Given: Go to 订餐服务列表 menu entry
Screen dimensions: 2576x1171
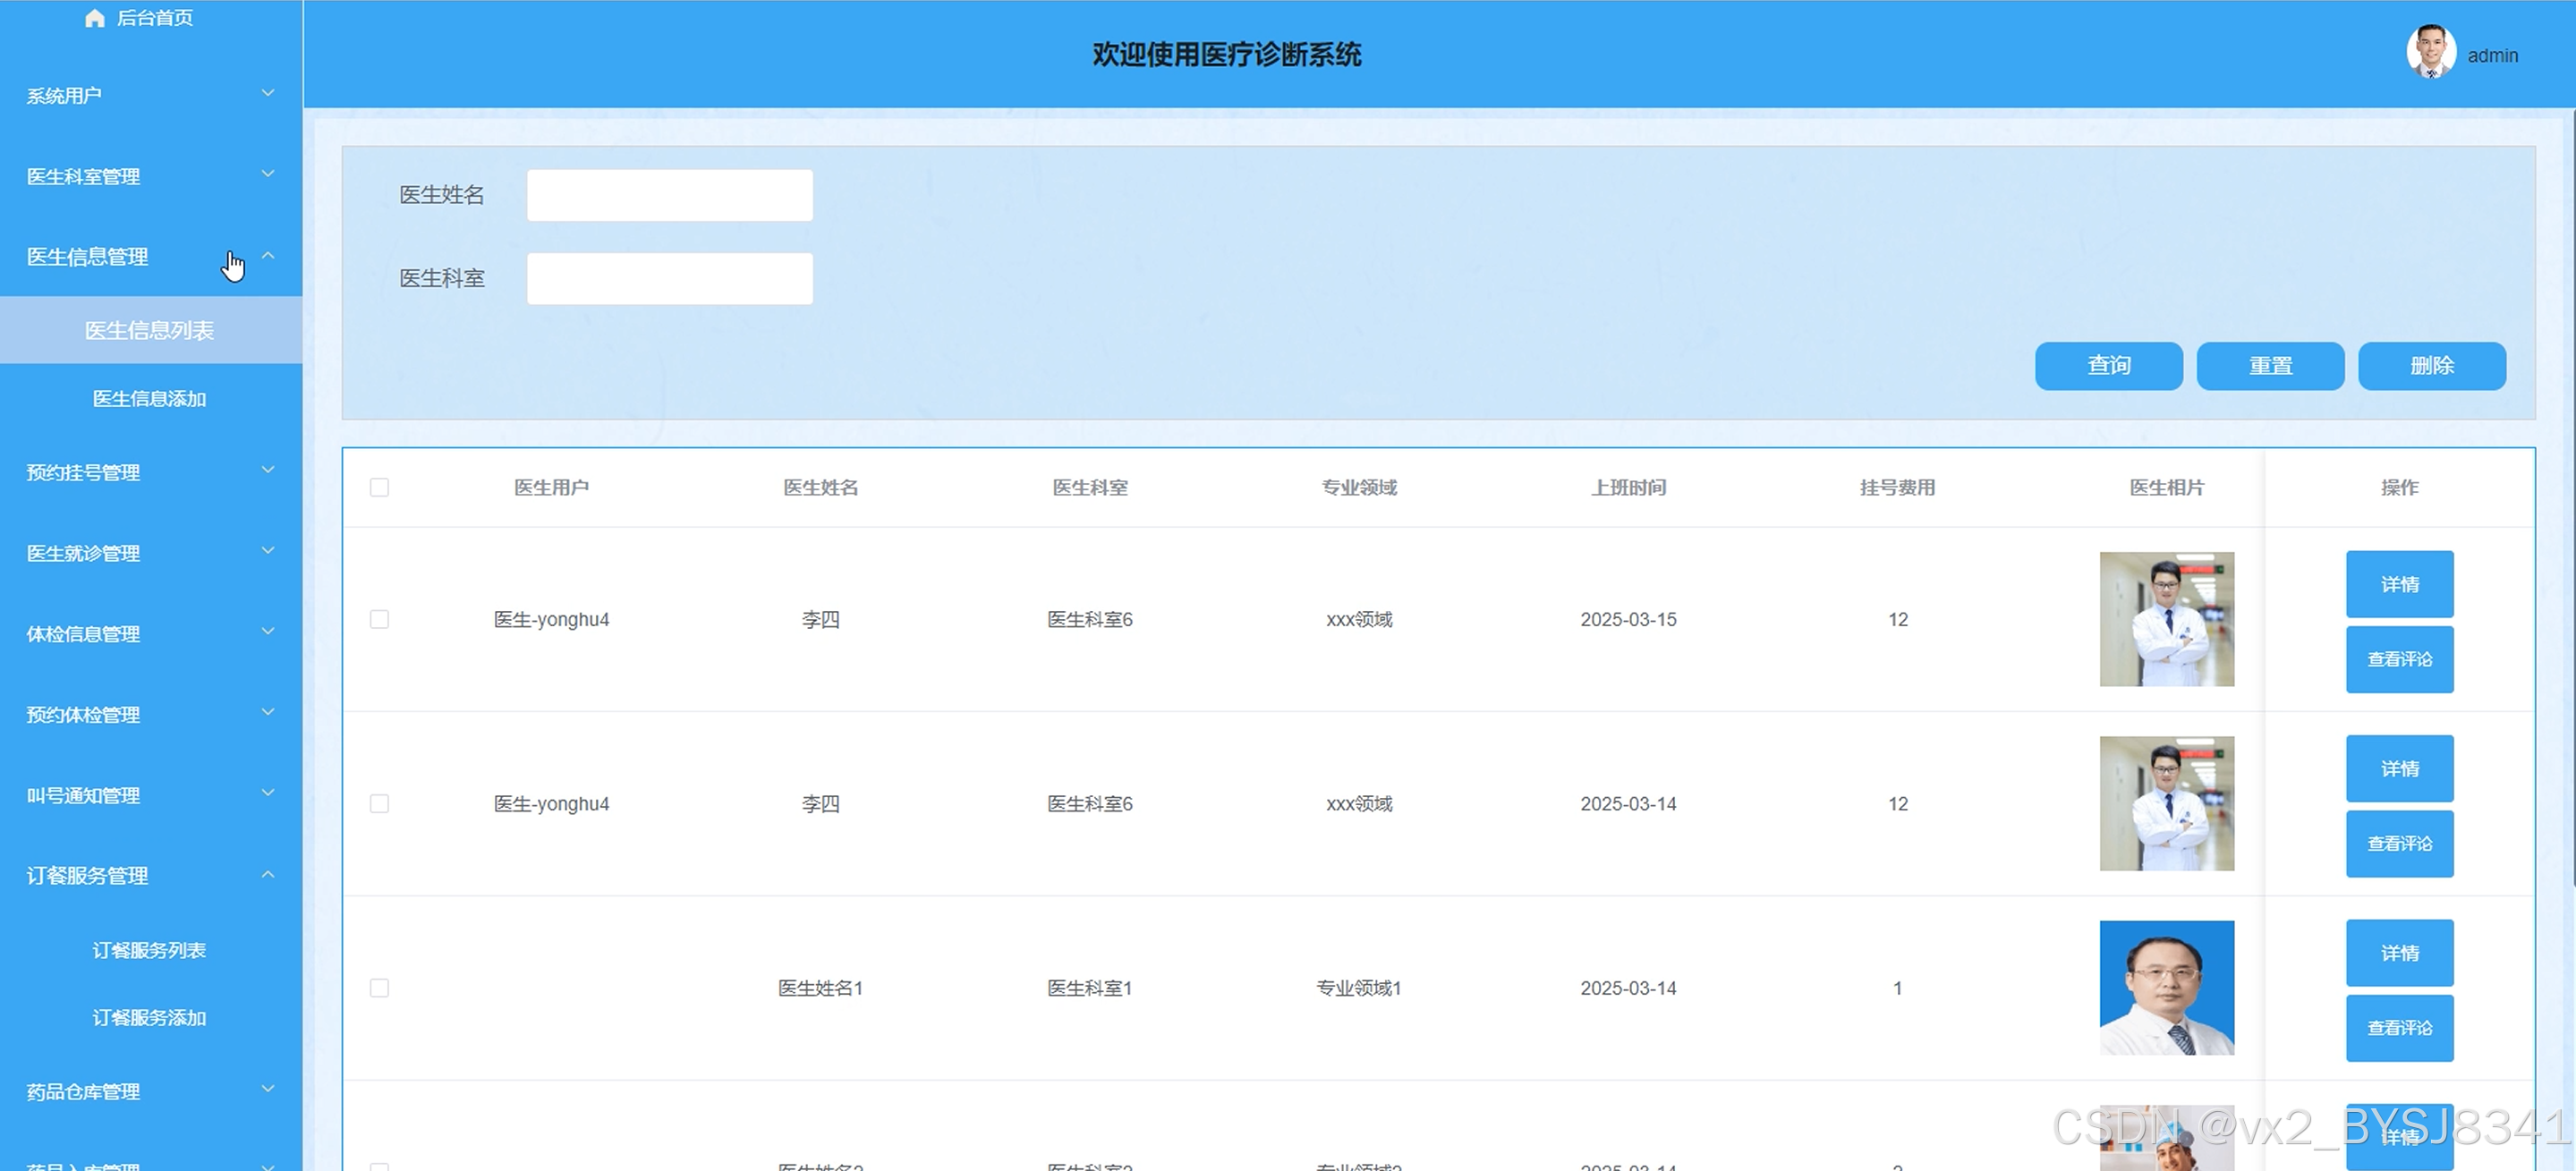Looking at the screenshot, I should (149, 950).
